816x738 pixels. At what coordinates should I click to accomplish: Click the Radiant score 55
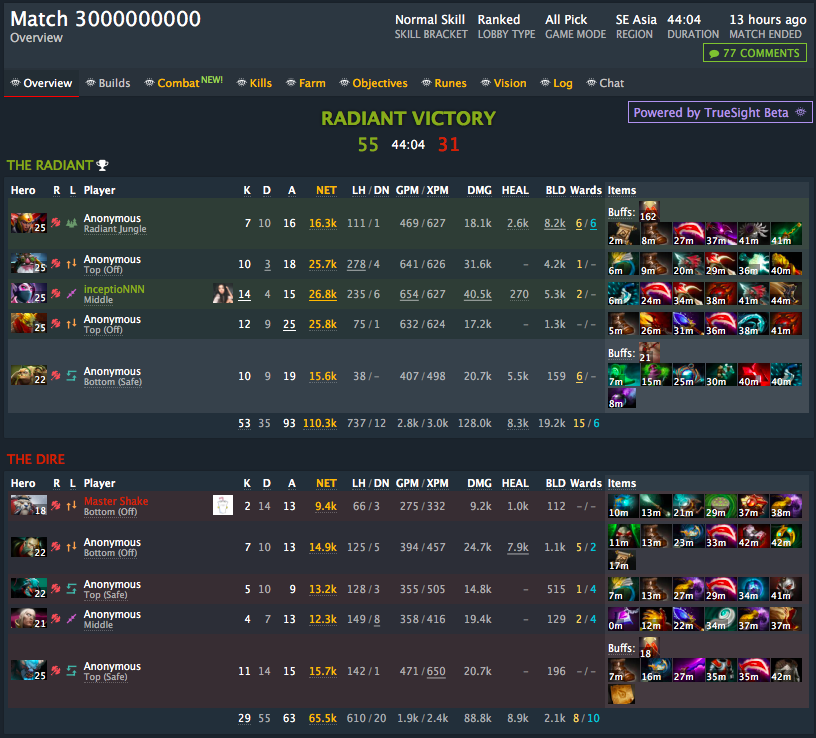point(368,145)
